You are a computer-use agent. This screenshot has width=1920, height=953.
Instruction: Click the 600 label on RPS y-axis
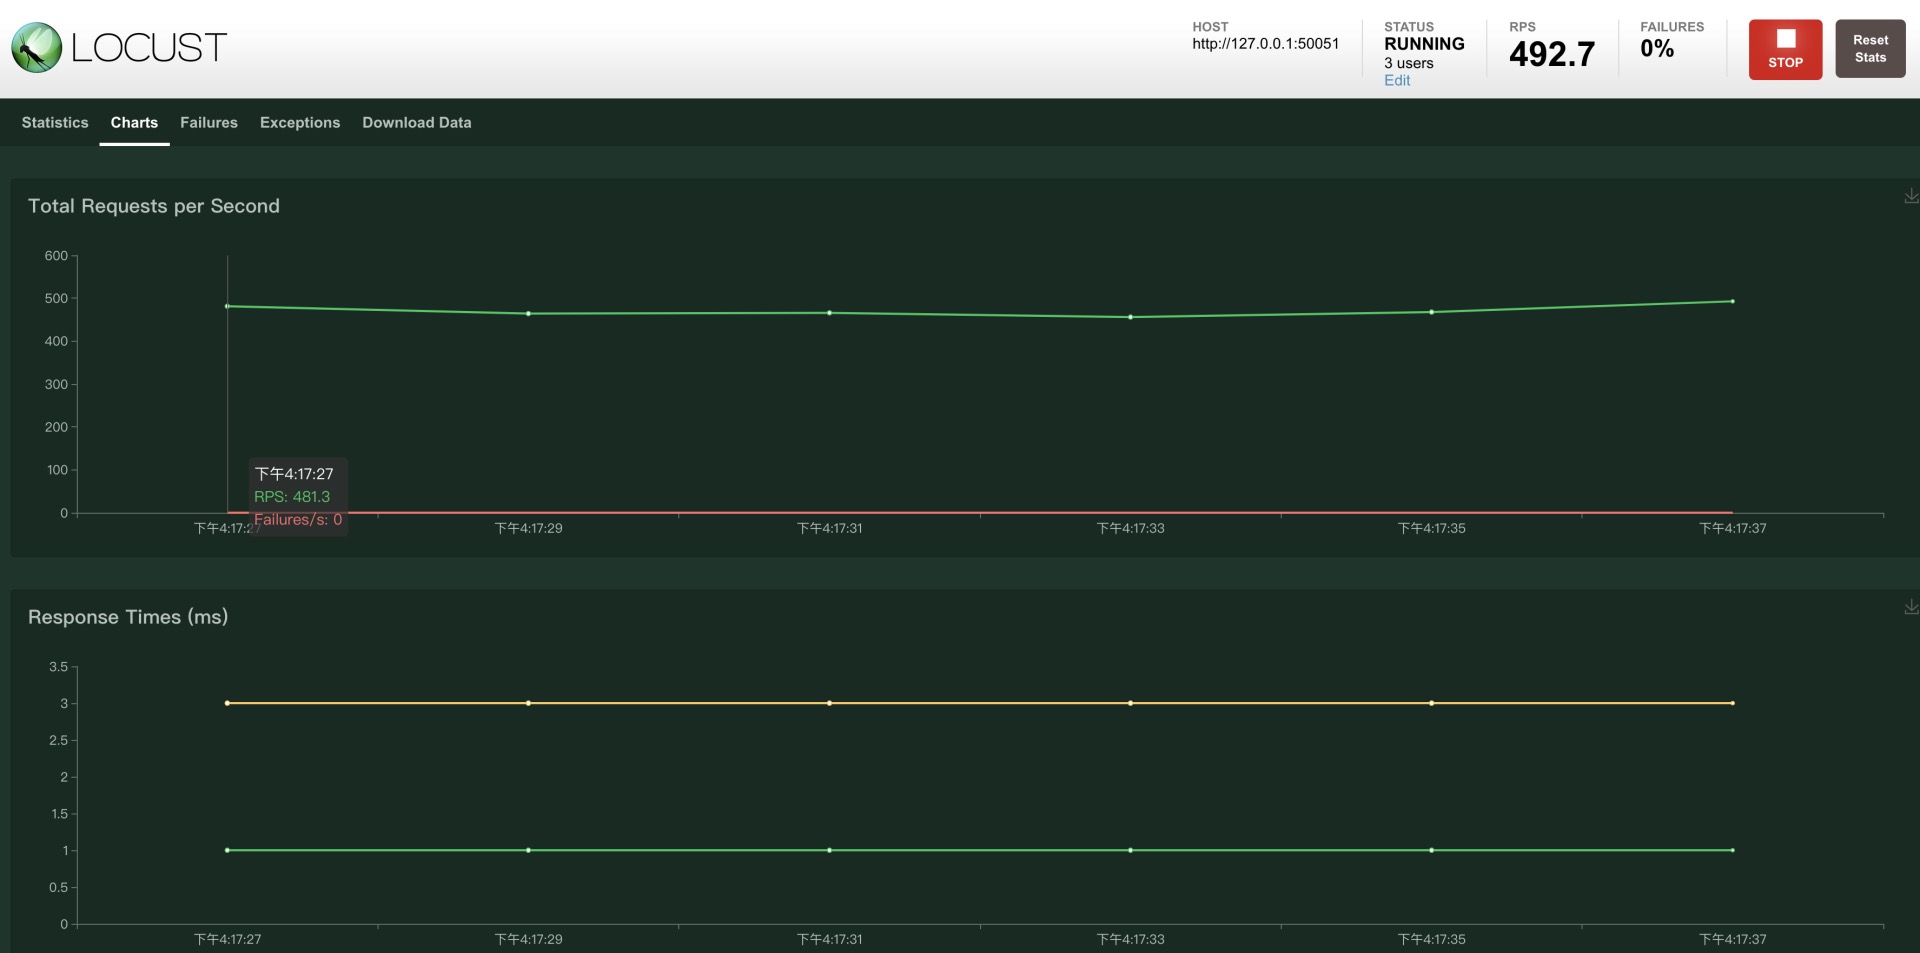pos(56,256)
